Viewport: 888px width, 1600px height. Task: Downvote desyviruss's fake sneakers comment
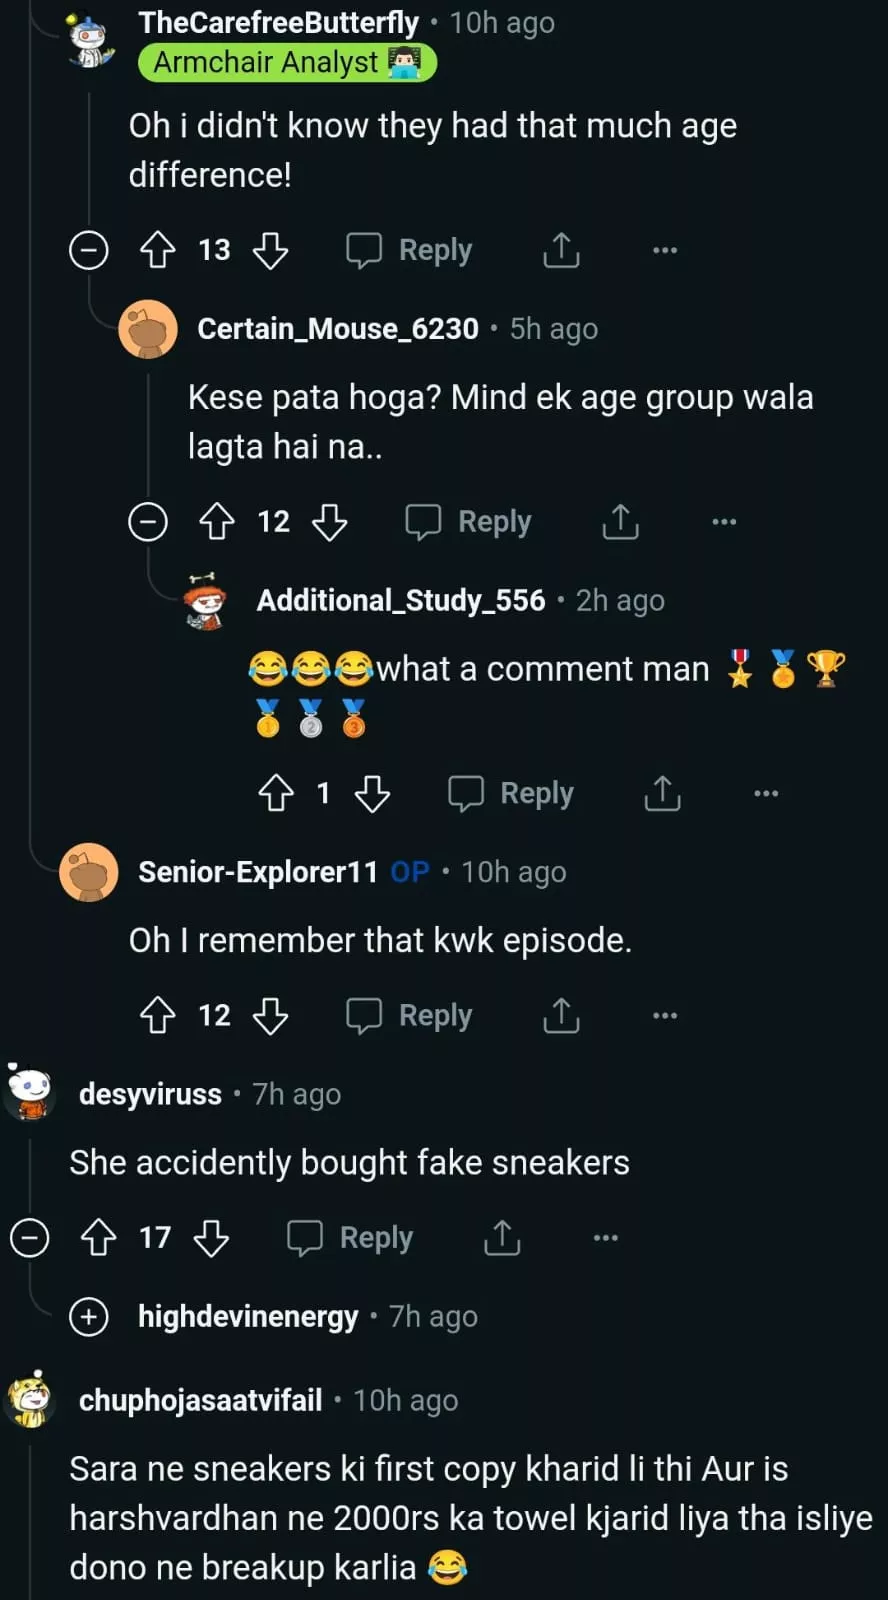coord(211,1238)
